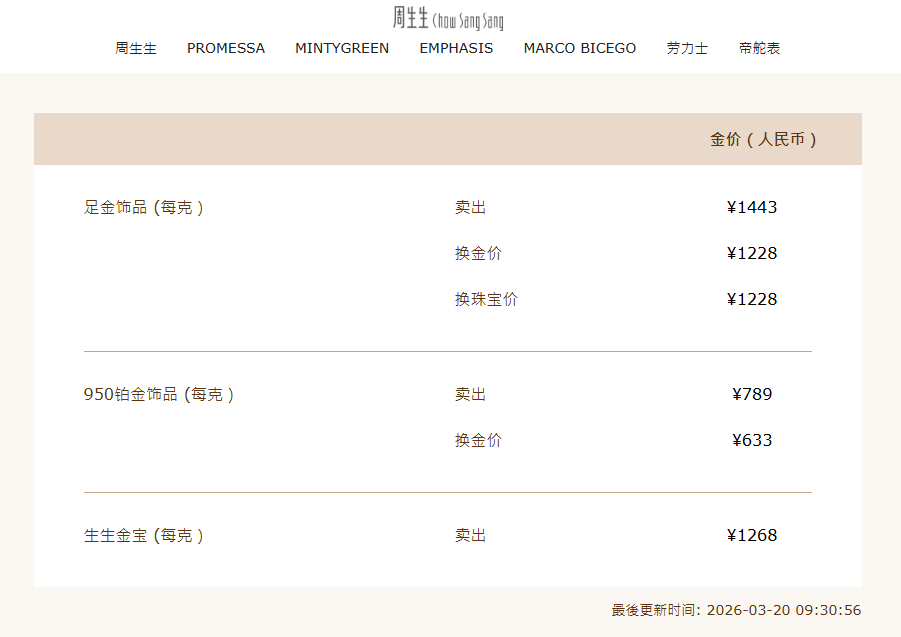Click the 换珠宝价 label
Image resolution: width=901 pixels, height=637 pixels.
coord(486,299)
